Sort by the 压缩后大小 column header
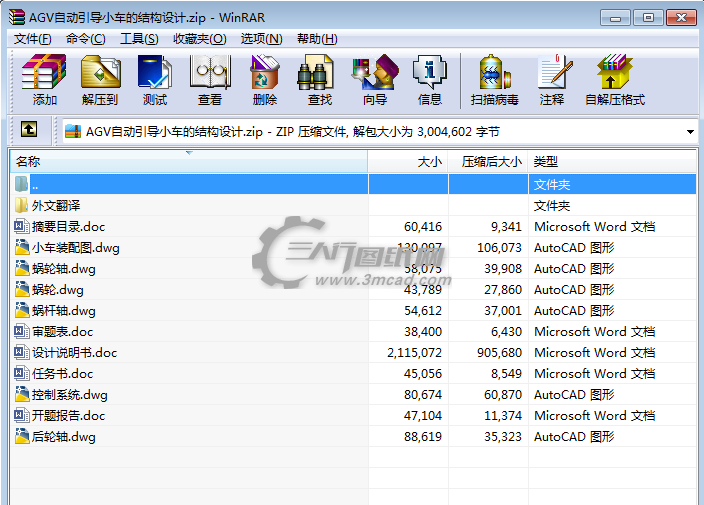The width and height of the screenshot is (704, 505). 488,162
